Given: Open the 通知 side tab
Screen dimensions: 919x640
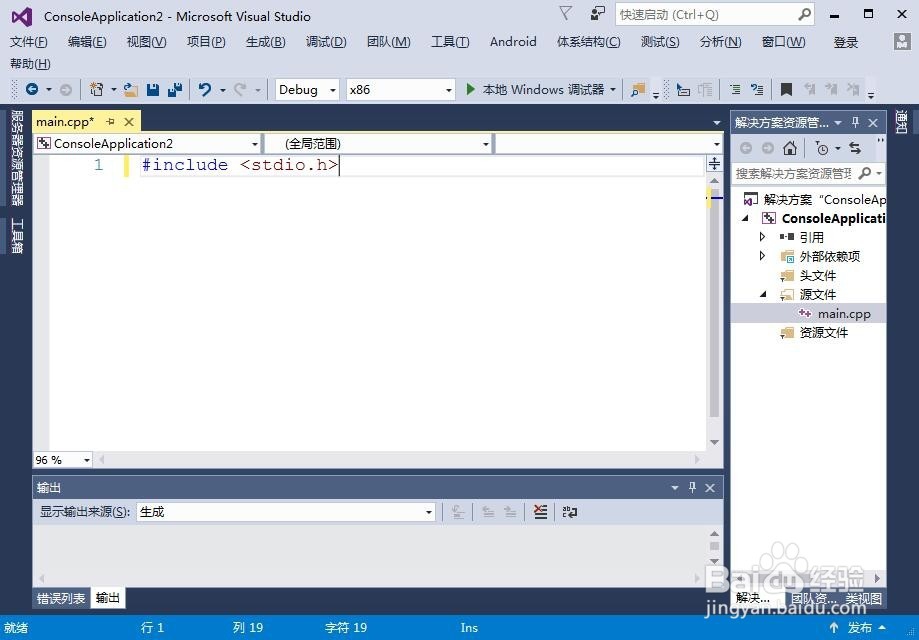Looking at the screenshot, I should pyautogui.click(x=901, y=122).
